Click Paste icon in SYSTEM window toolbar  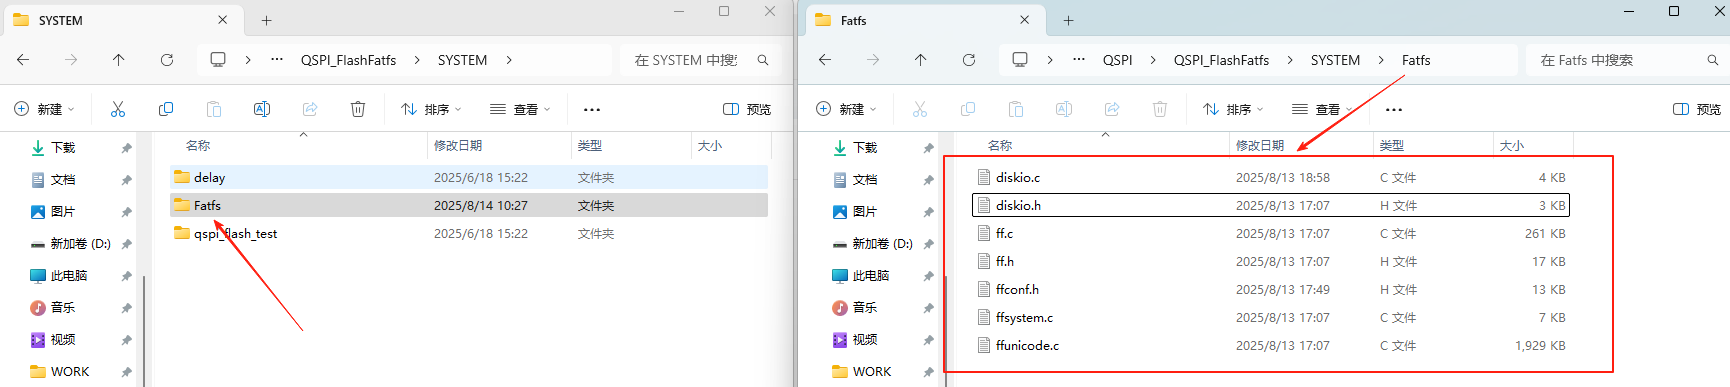pos(214,109)
